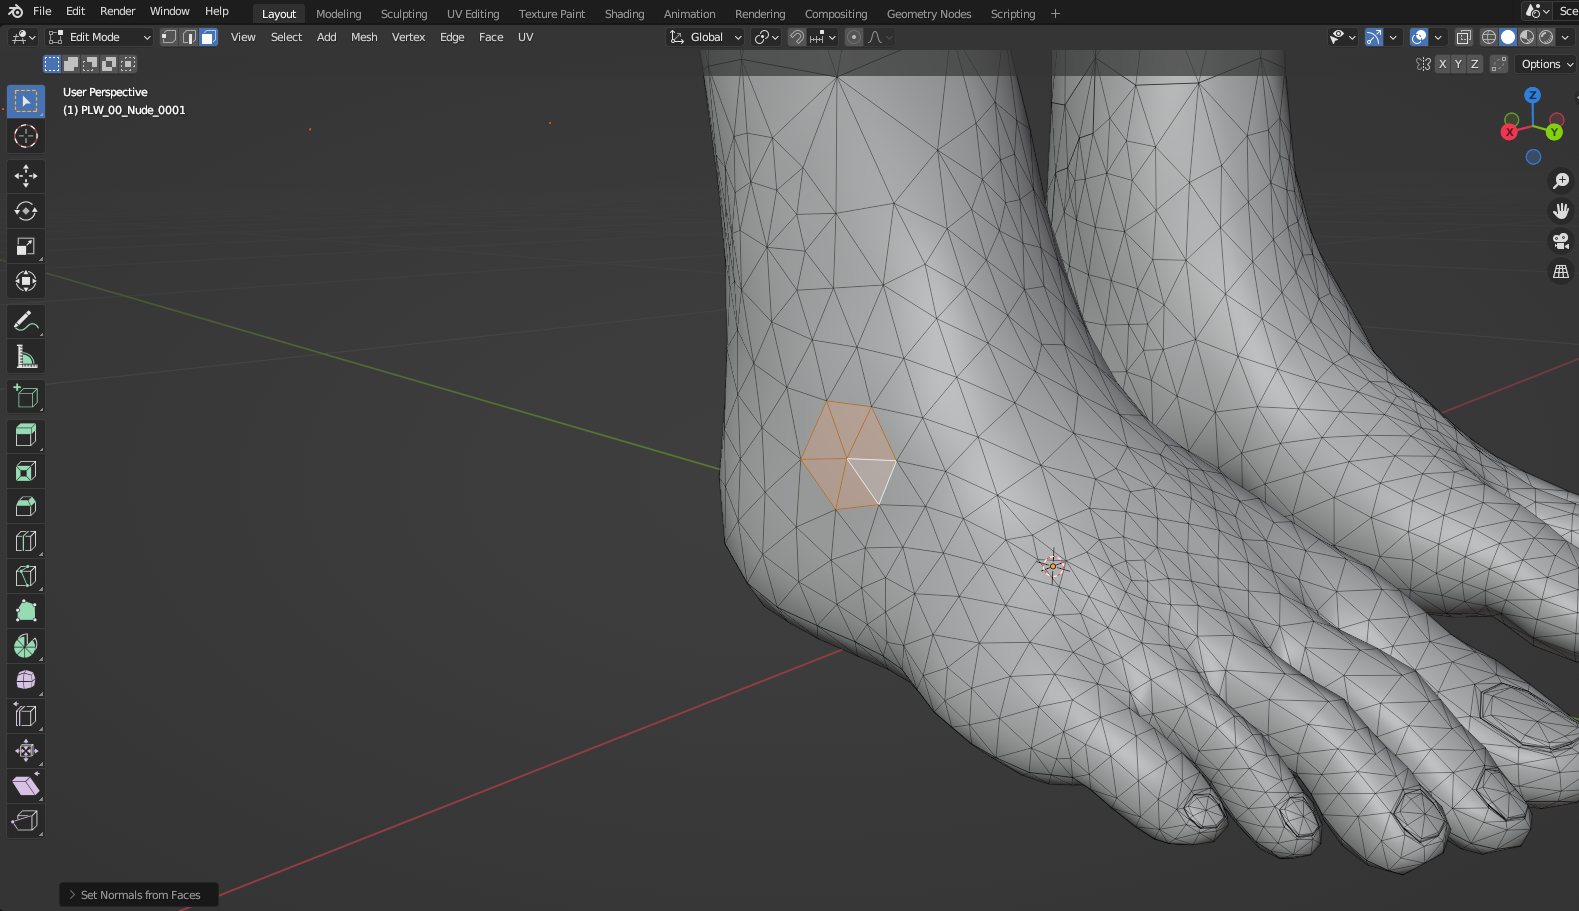1579x911 pixels.
Task: Pick the Annotate pencil tool
Action: 26,321
